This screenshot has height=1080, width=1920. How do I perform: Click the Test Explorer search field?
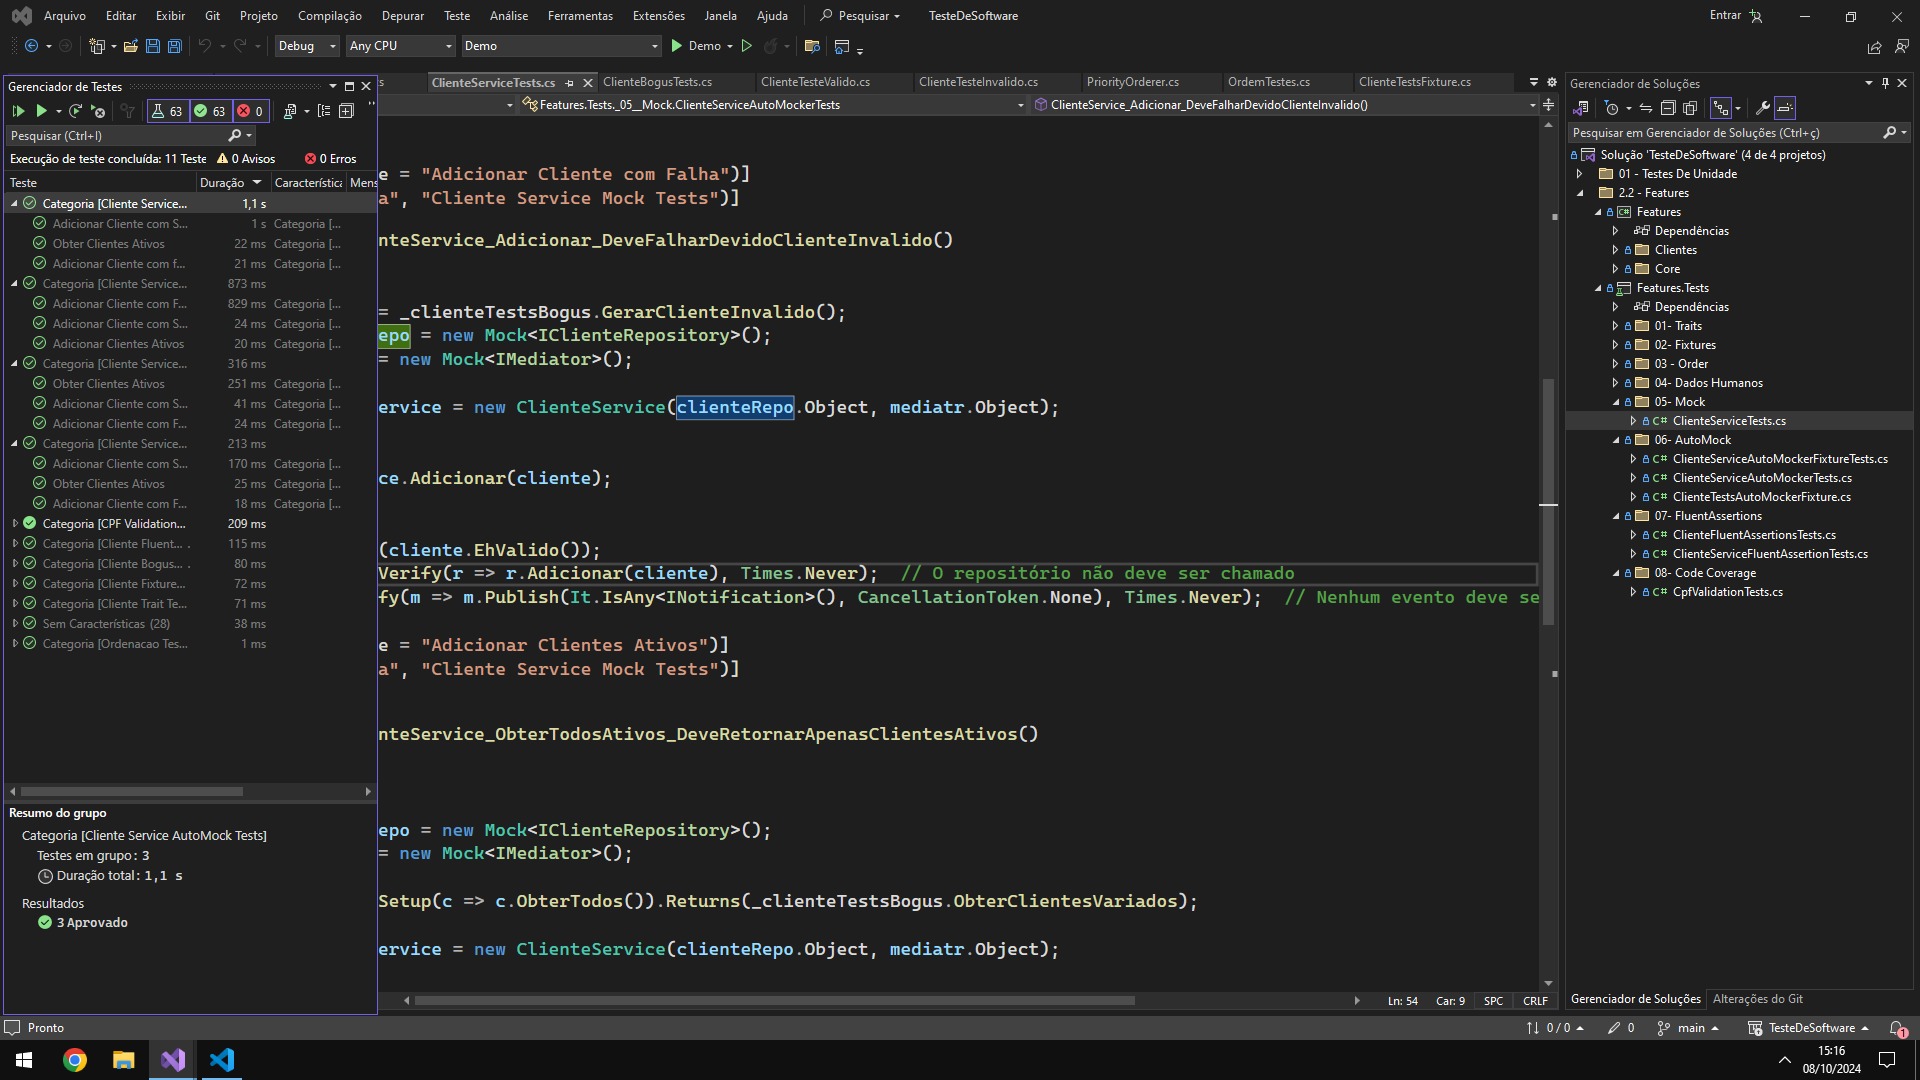click(115, 135)
